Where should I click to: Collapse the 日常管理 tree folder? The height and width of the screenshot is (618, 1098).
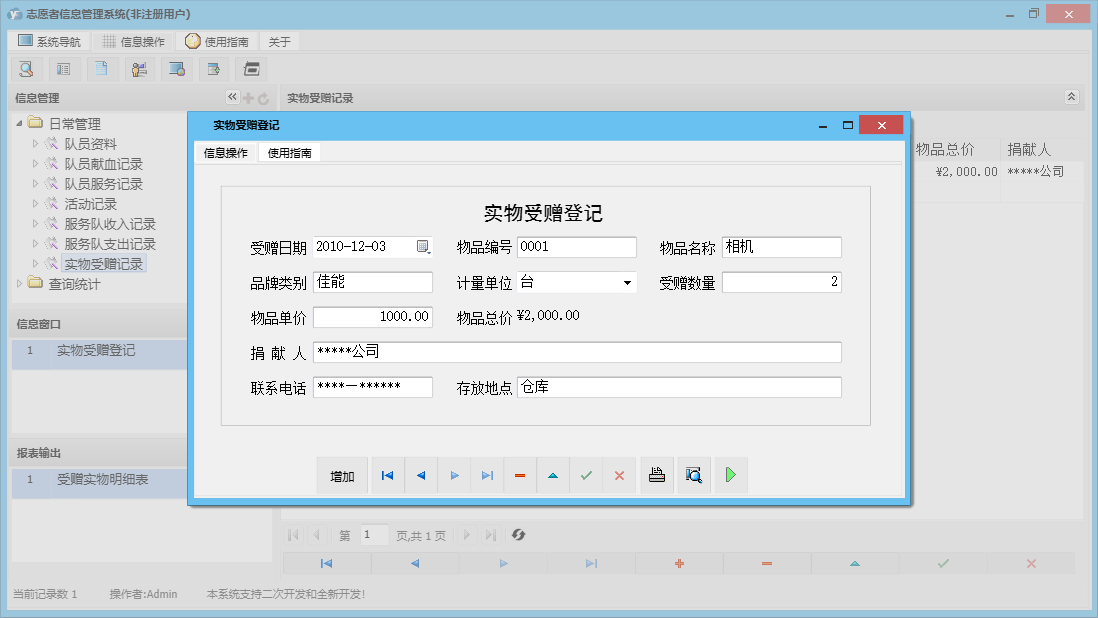pos(18,122)
